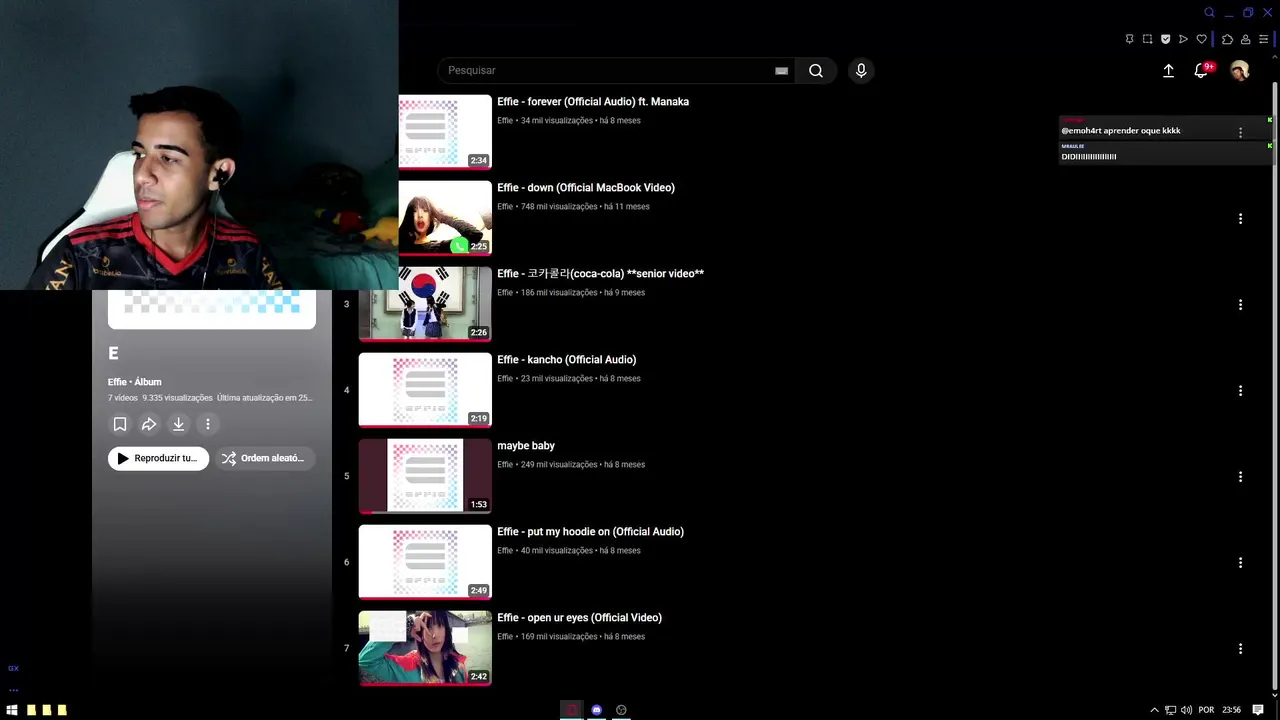Open browser easy setup sliders icon
Screen dimensions: 1280x720
click(x=1263, y=39)
